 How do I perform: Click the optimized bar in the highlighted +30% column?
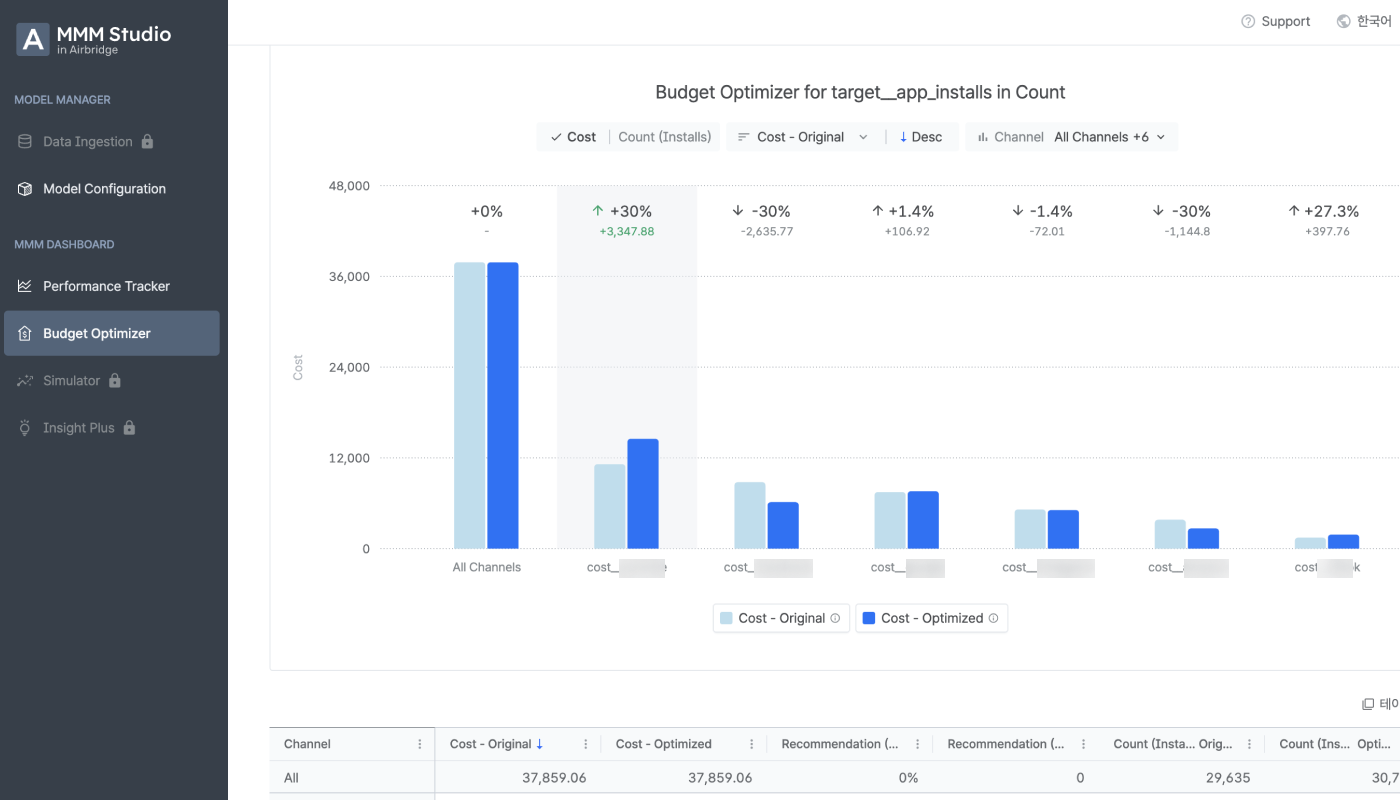click(x=643, y=494)
